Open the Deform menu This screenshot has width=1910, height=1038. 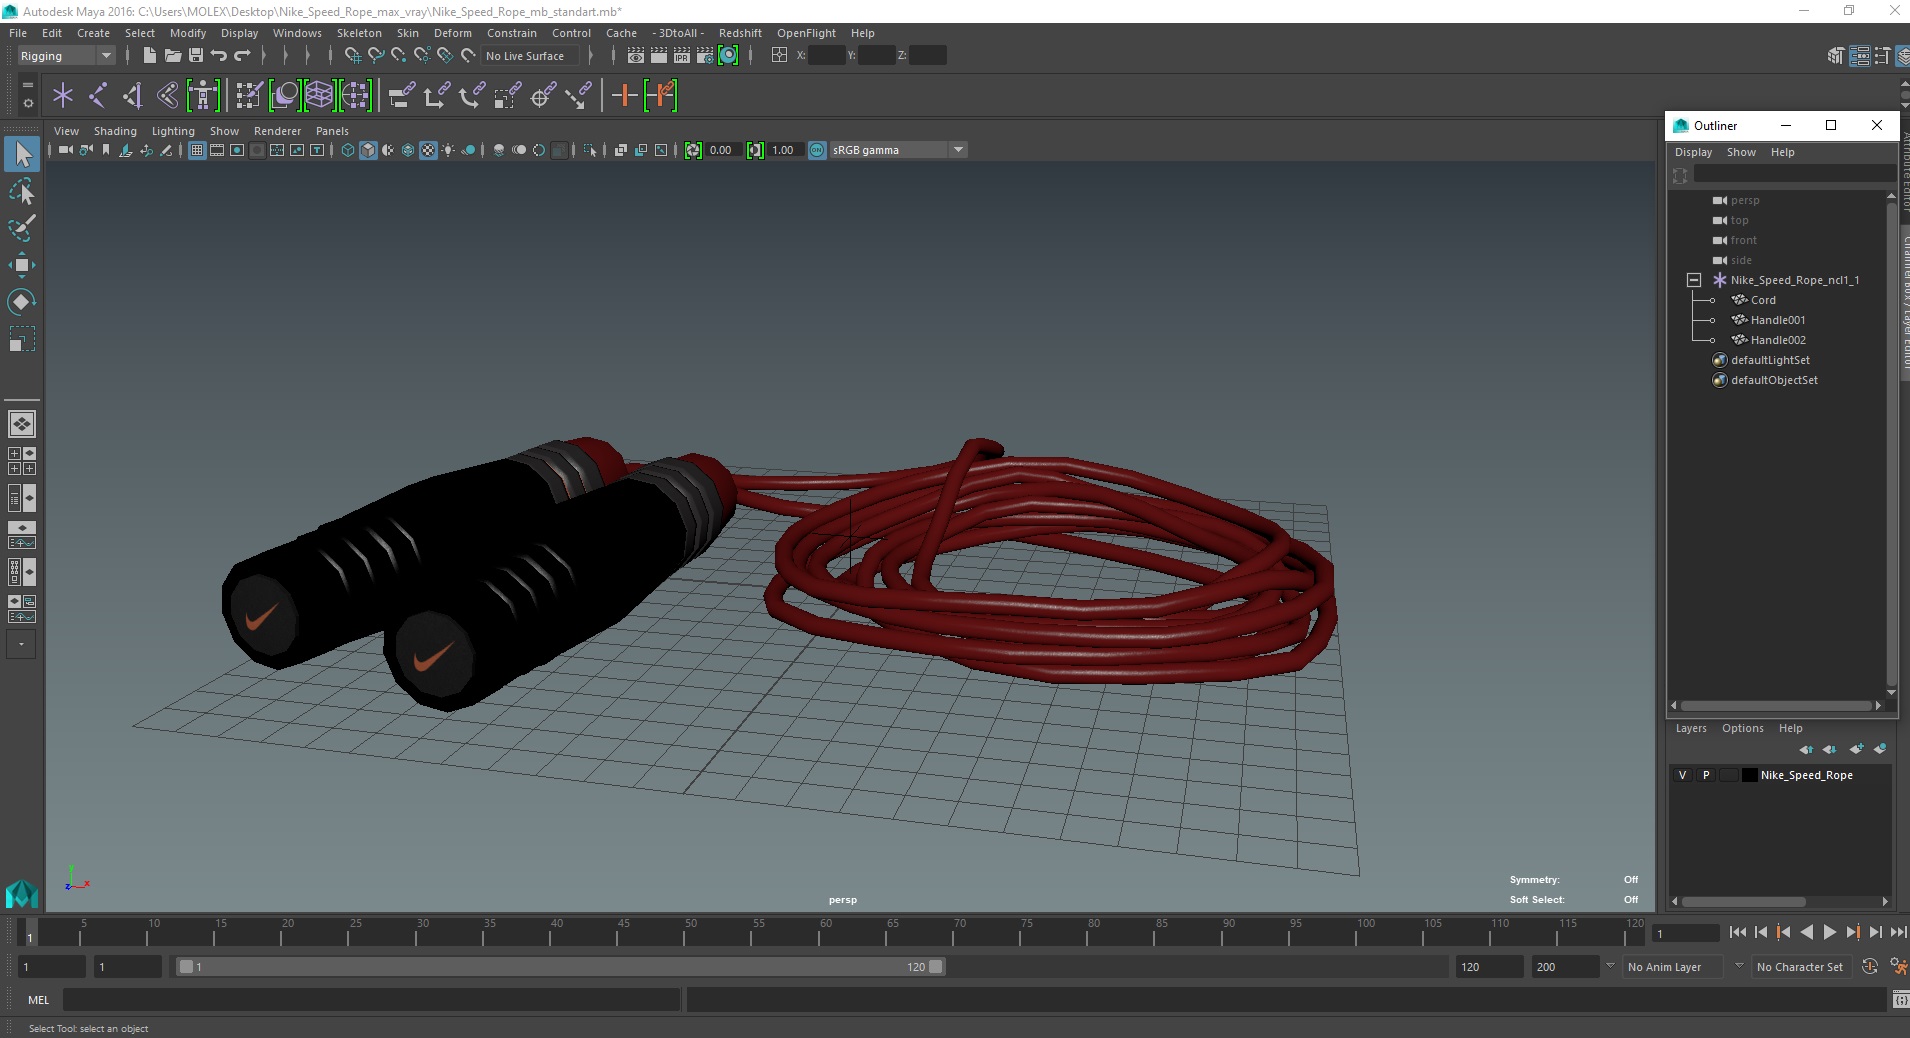click(x=452, y=33)
